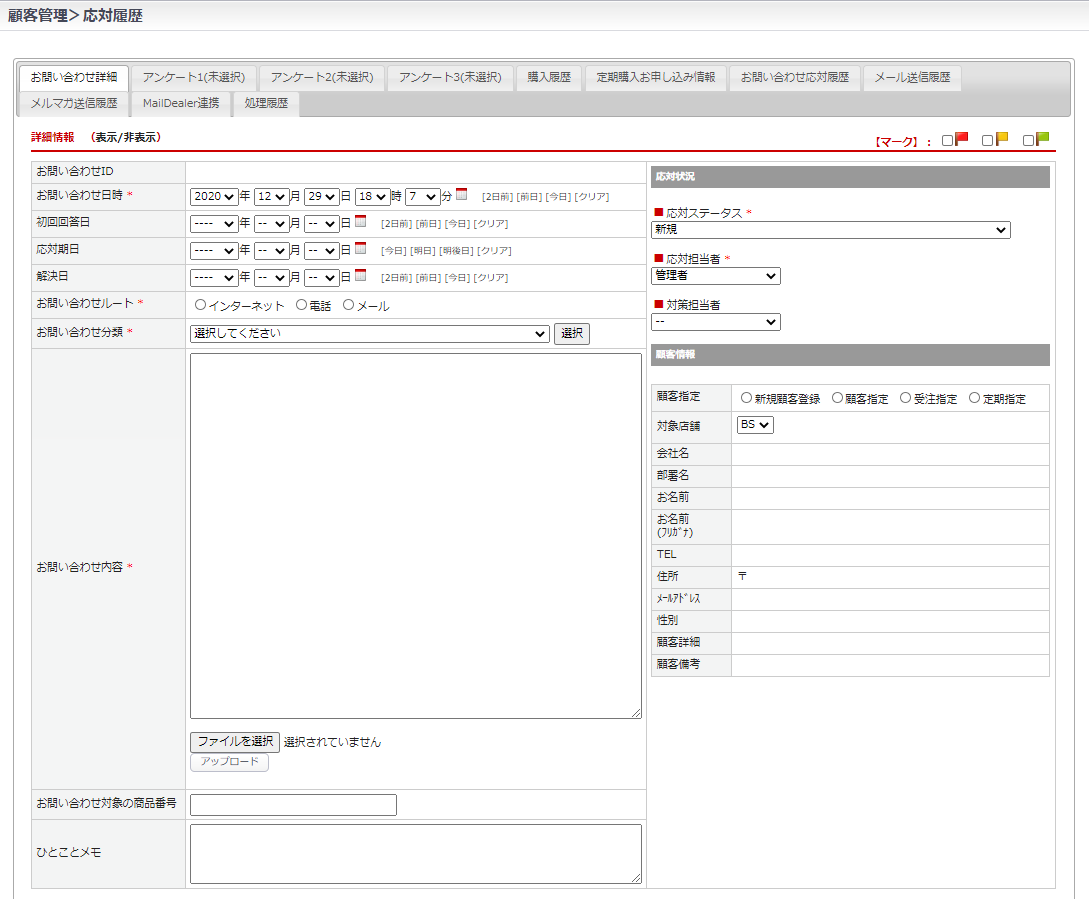Open the メール送信履歴 tab
Screen dimensions: 1089x899
[x=911, y=77]
